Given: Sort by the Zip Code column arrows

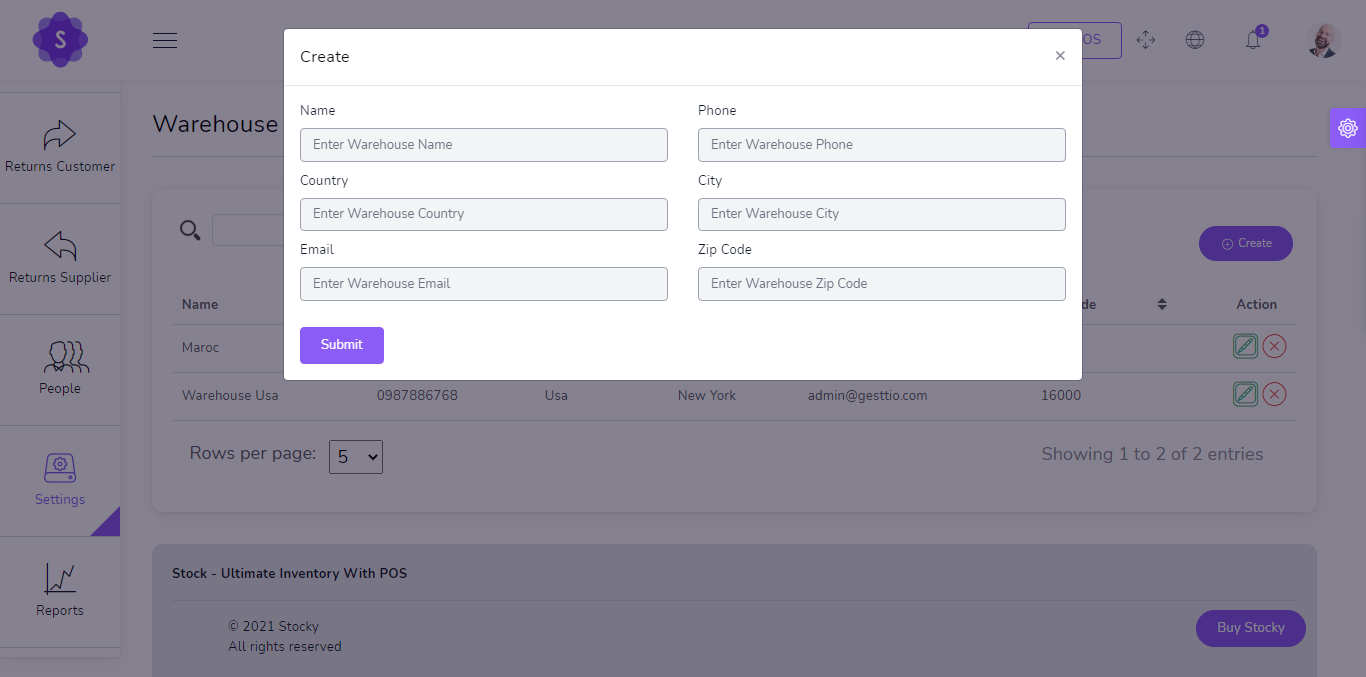Looking at the screenshot, I should point(1162,304).
